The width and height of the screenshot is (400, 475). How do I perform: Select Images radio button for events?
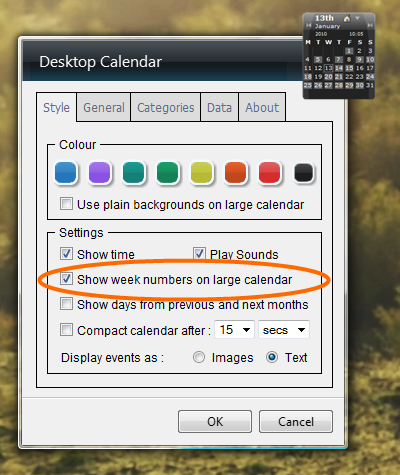(199, 357)
